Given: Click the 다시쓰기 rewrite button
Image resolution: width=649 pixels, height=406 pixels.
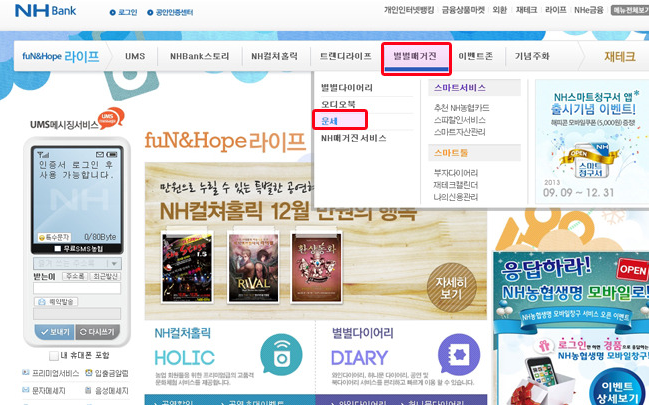Looking at the screenshot, I should pyautogui.click(x=98, y=332).
